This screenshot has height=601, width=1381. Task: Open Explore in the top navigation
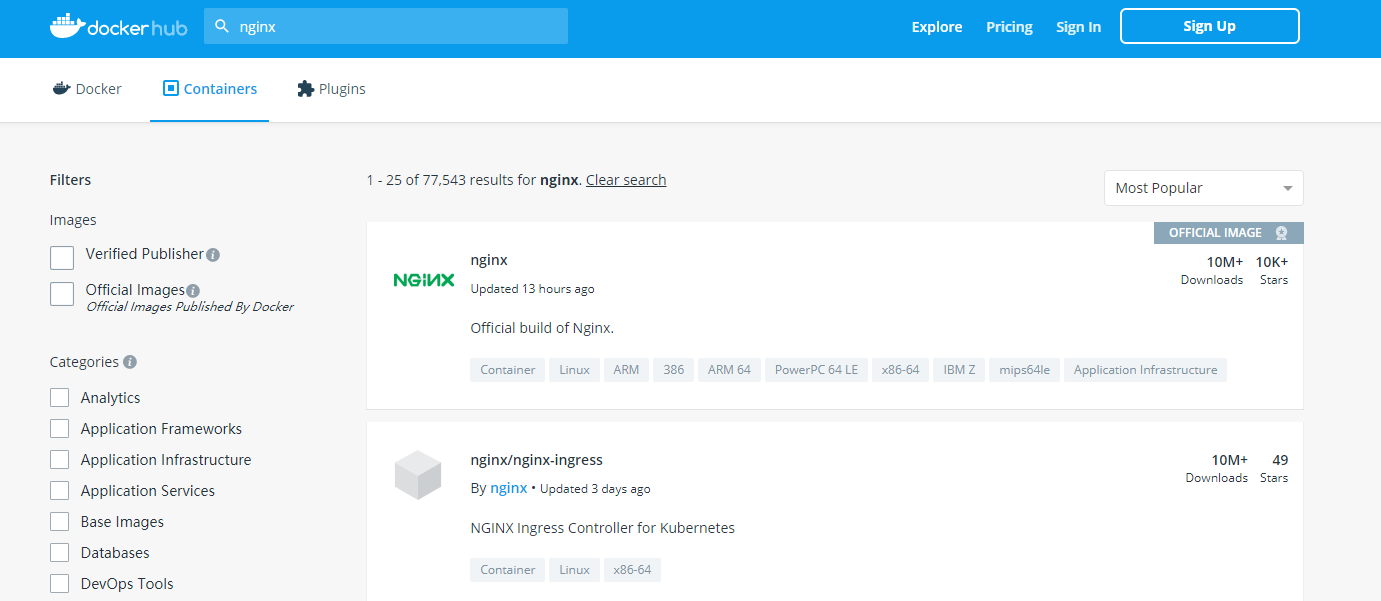point(937,27)
